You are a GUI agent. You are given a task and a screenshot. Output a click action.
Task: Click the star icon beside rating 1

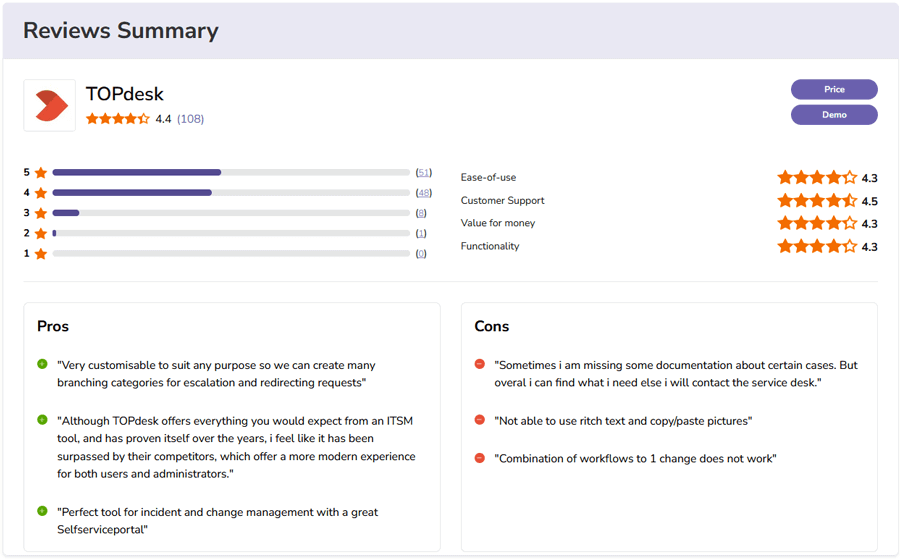pos(41,254)
